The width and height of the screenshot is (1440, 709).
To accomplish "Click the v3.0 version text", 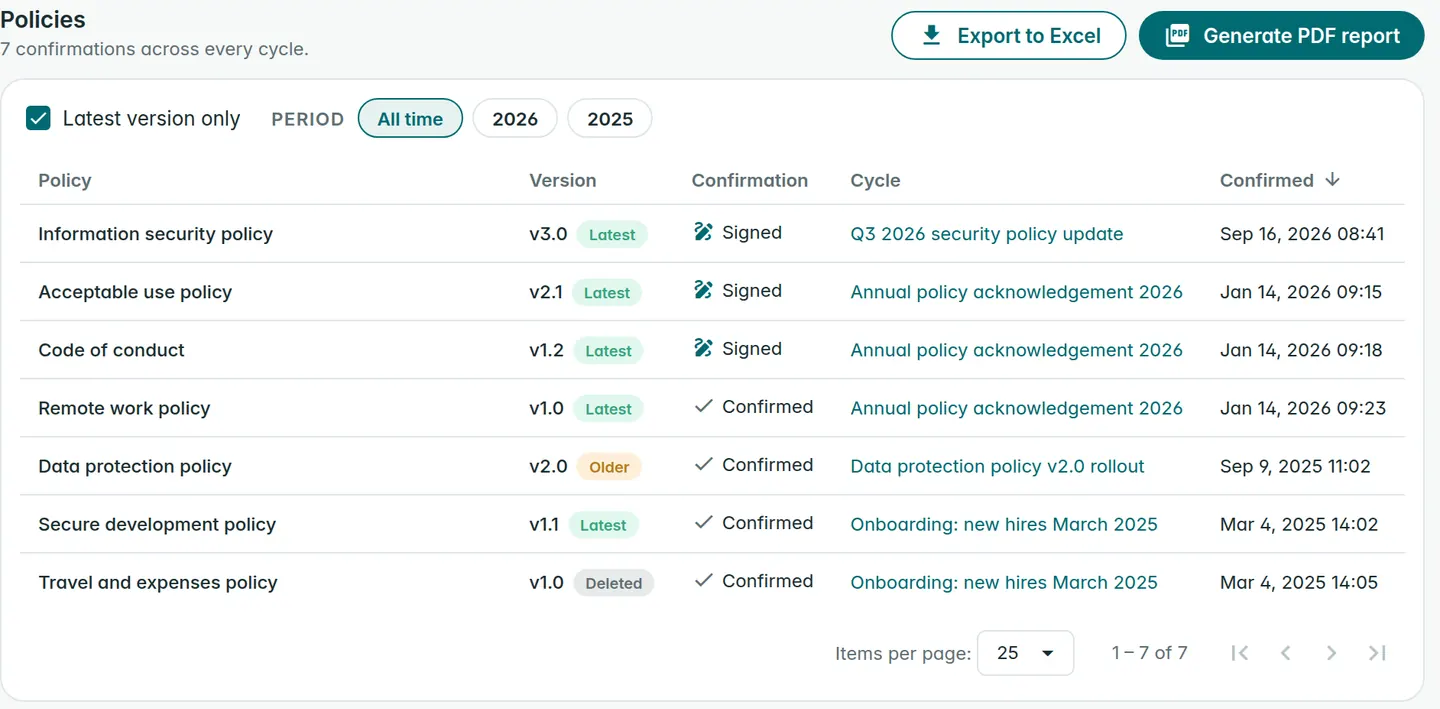I will coord(548,234).
